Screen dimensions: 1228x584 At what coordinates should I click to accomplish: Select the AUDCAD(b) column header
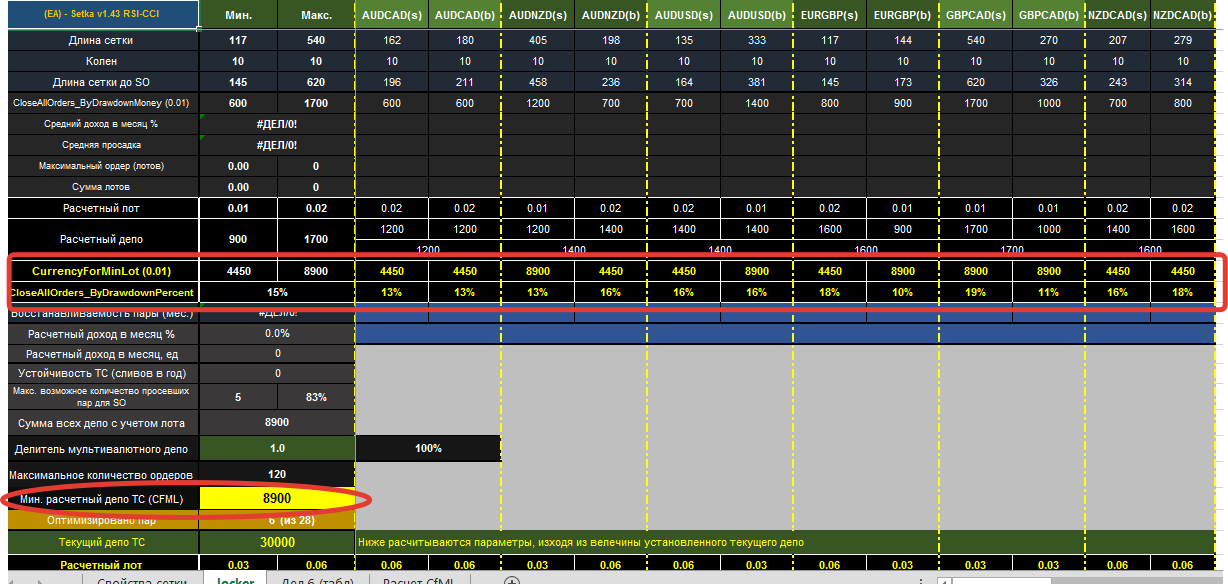[464, 17]
